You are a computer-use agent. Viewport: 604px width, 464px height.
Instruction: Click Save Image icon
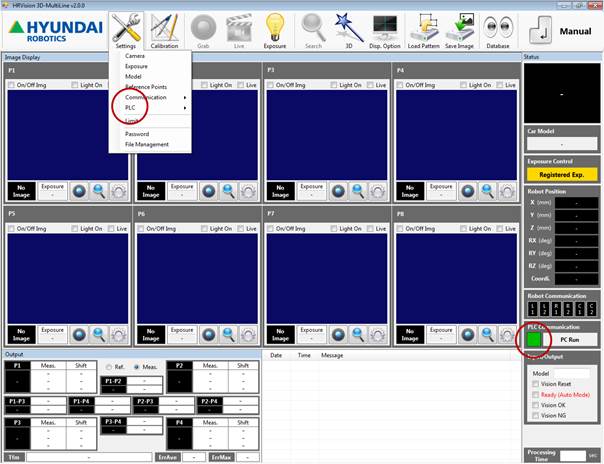(x=459, y=31)
